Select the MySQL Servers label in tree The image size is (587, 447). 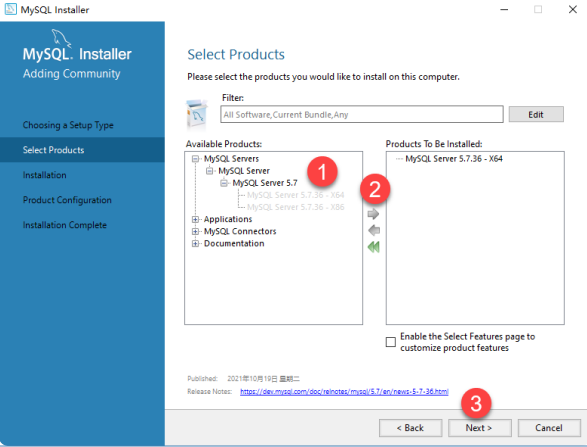coord(231,159)
